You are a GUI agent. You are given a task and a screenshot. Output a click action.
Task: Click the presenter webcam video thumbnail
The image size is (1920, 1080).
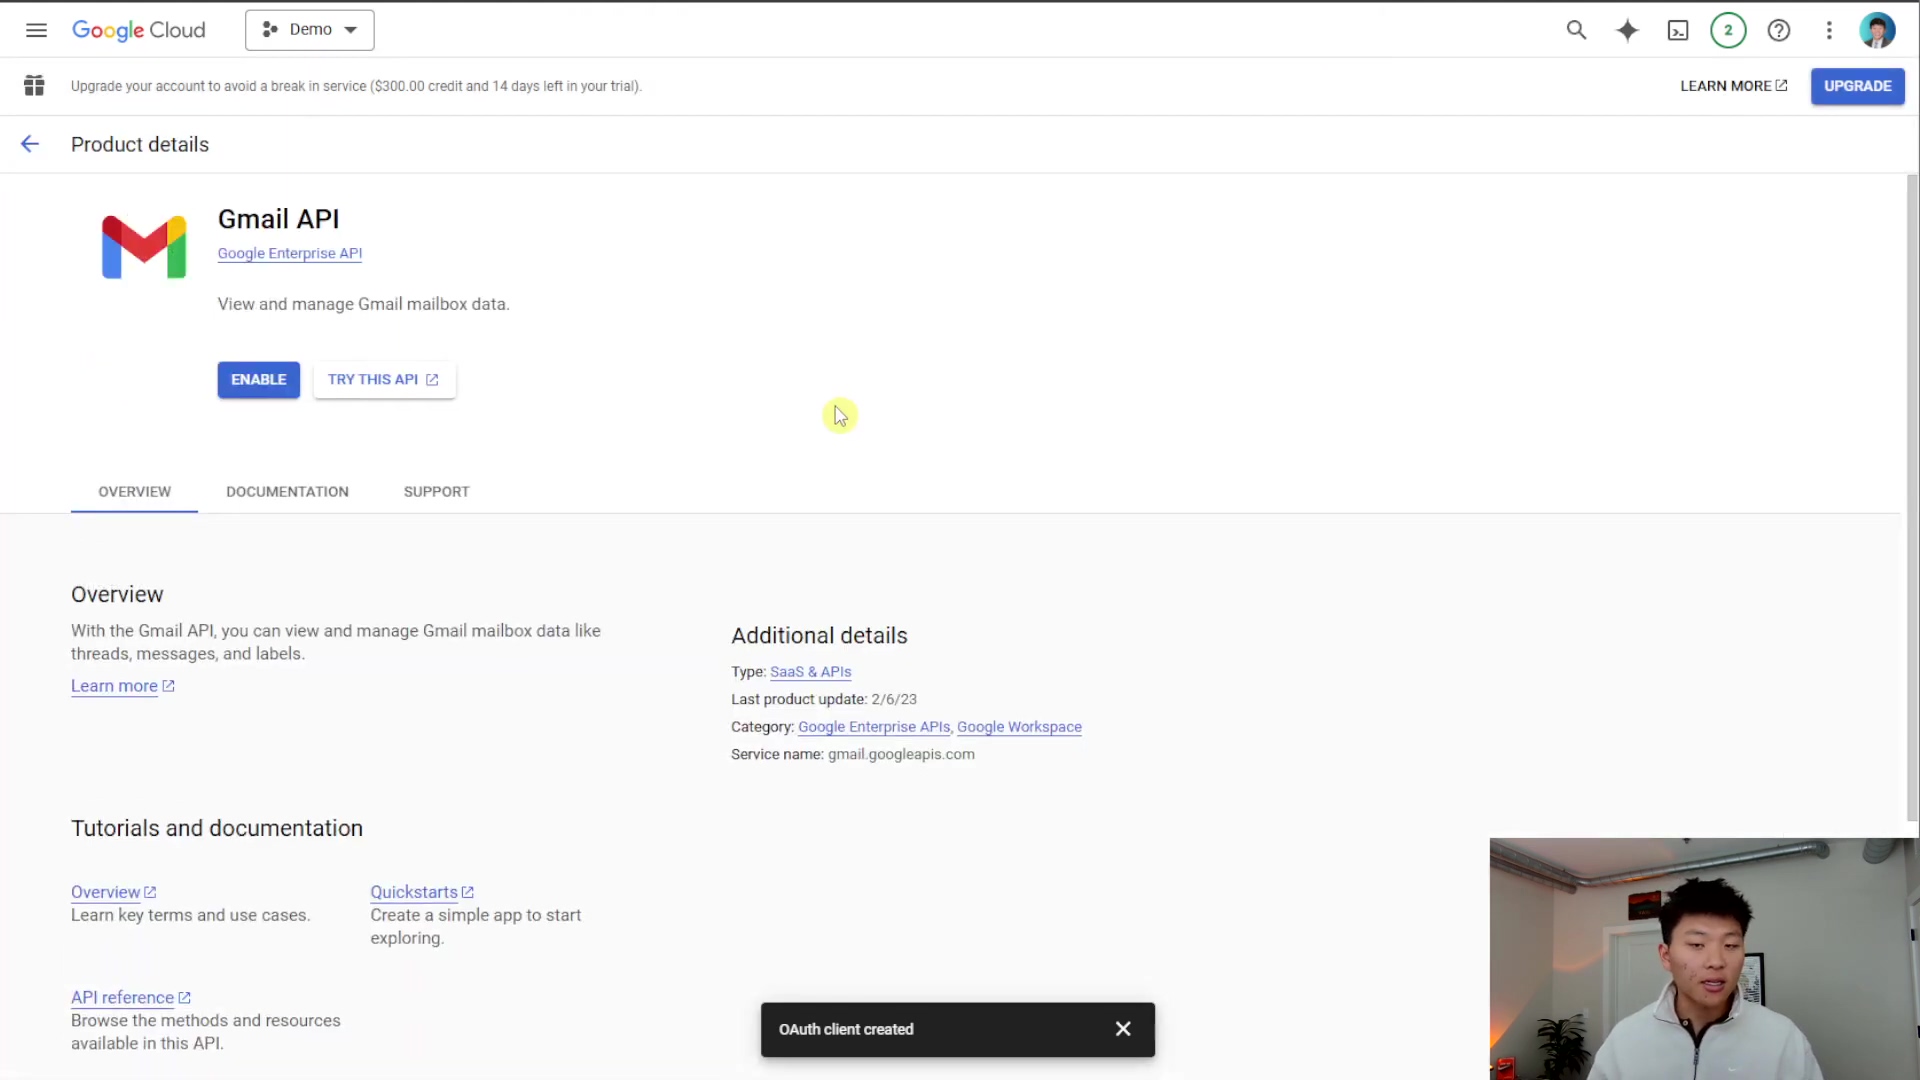click(x=1704, y=958)
